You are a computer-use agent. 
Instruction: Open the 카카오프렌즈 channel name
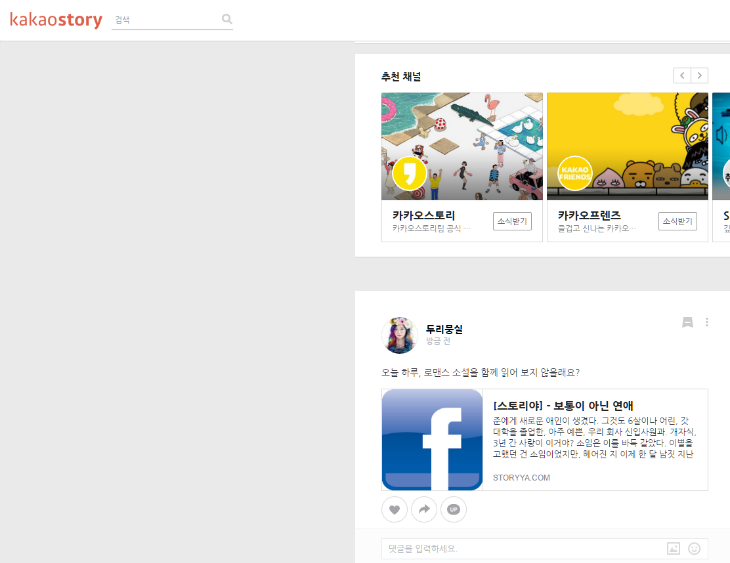[589, 215]
